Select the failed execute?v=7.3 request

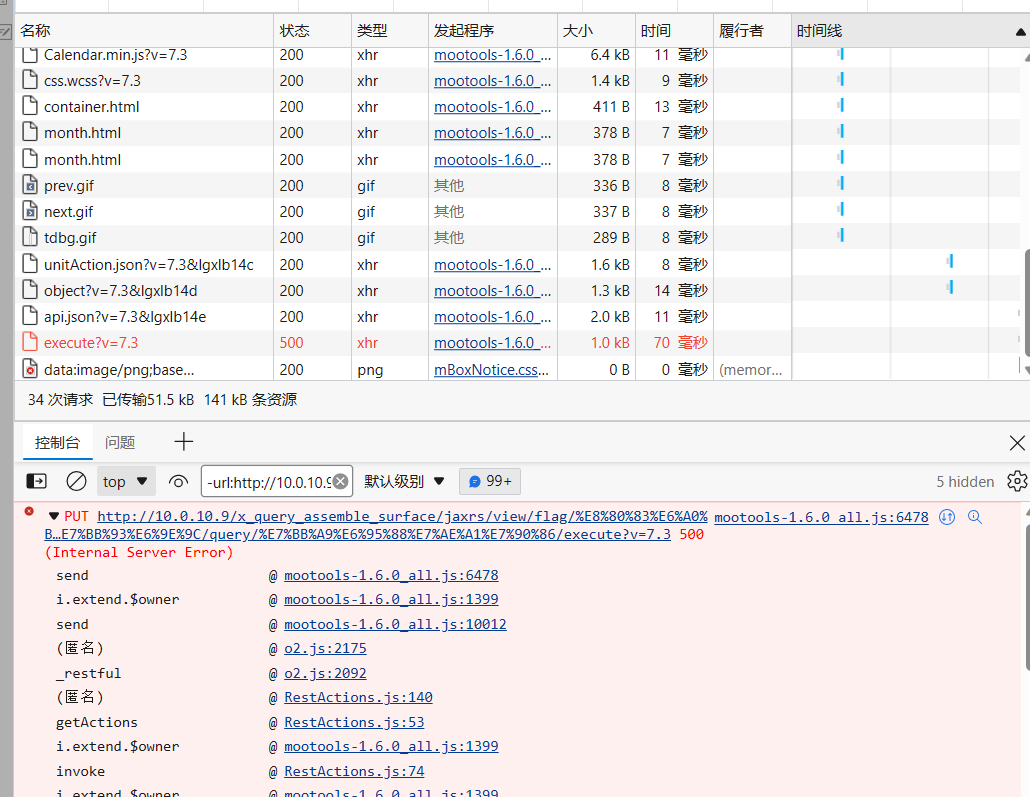point(91,343)
